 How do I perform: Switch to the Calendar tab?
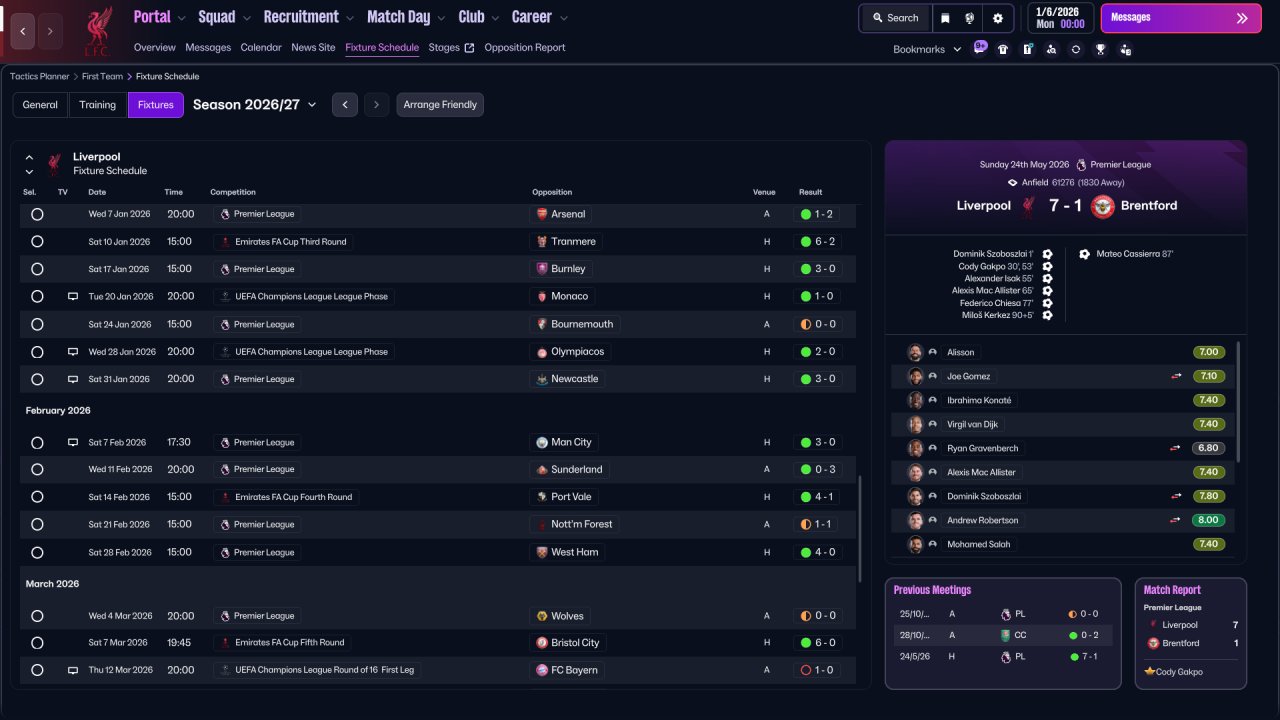coord(261,48)
